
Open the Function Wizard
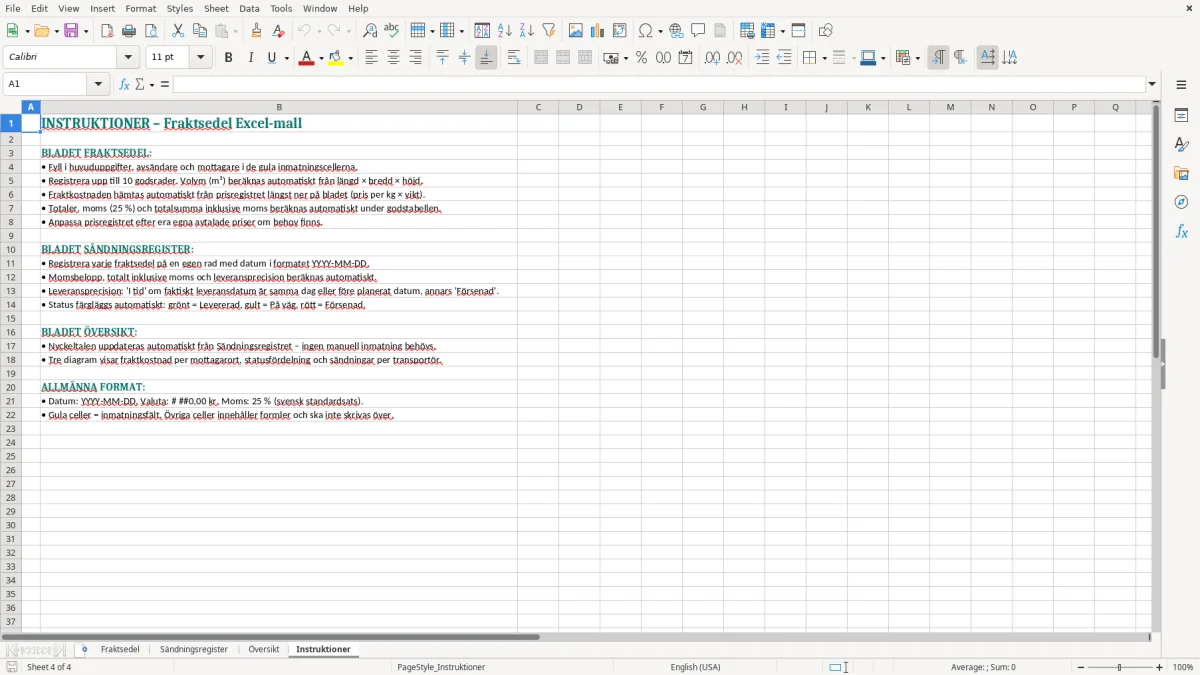click(125, 84)
